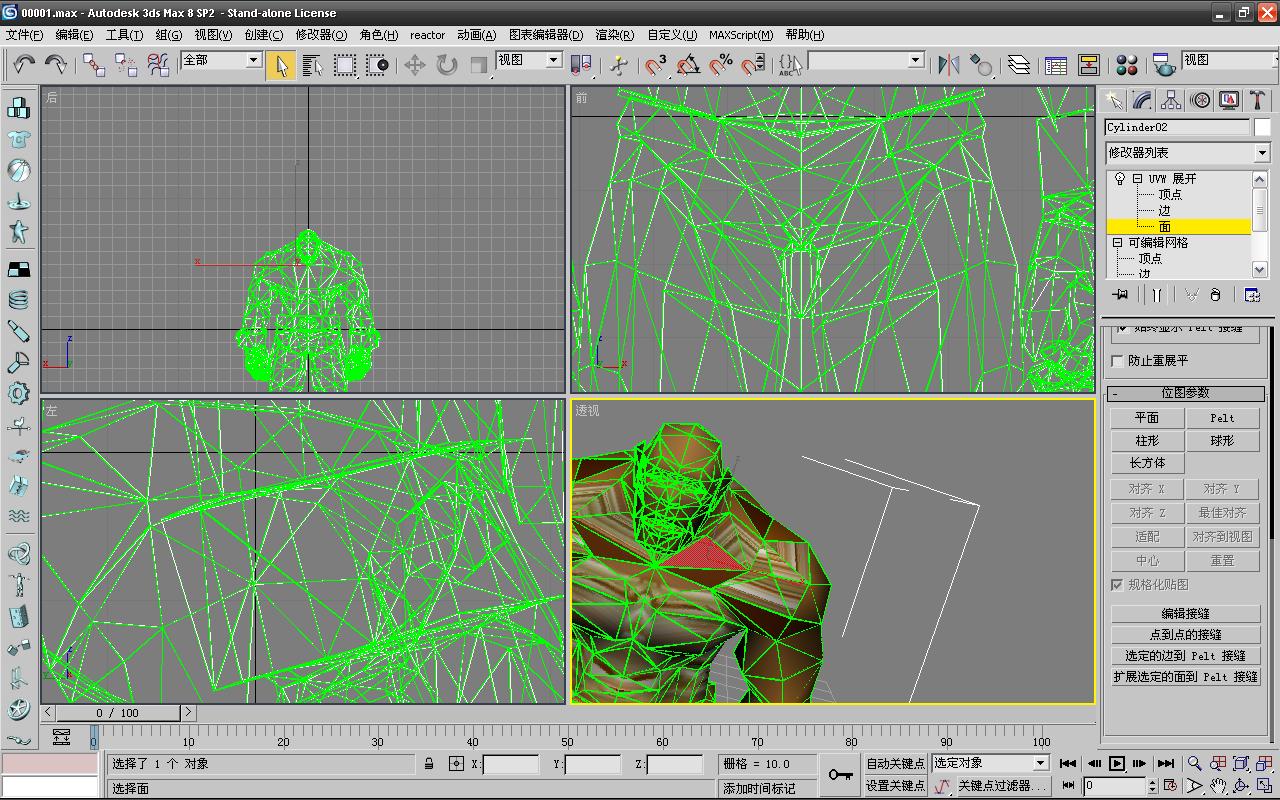Click Maximize Viewport Toggle icon

pos(1265,786)
